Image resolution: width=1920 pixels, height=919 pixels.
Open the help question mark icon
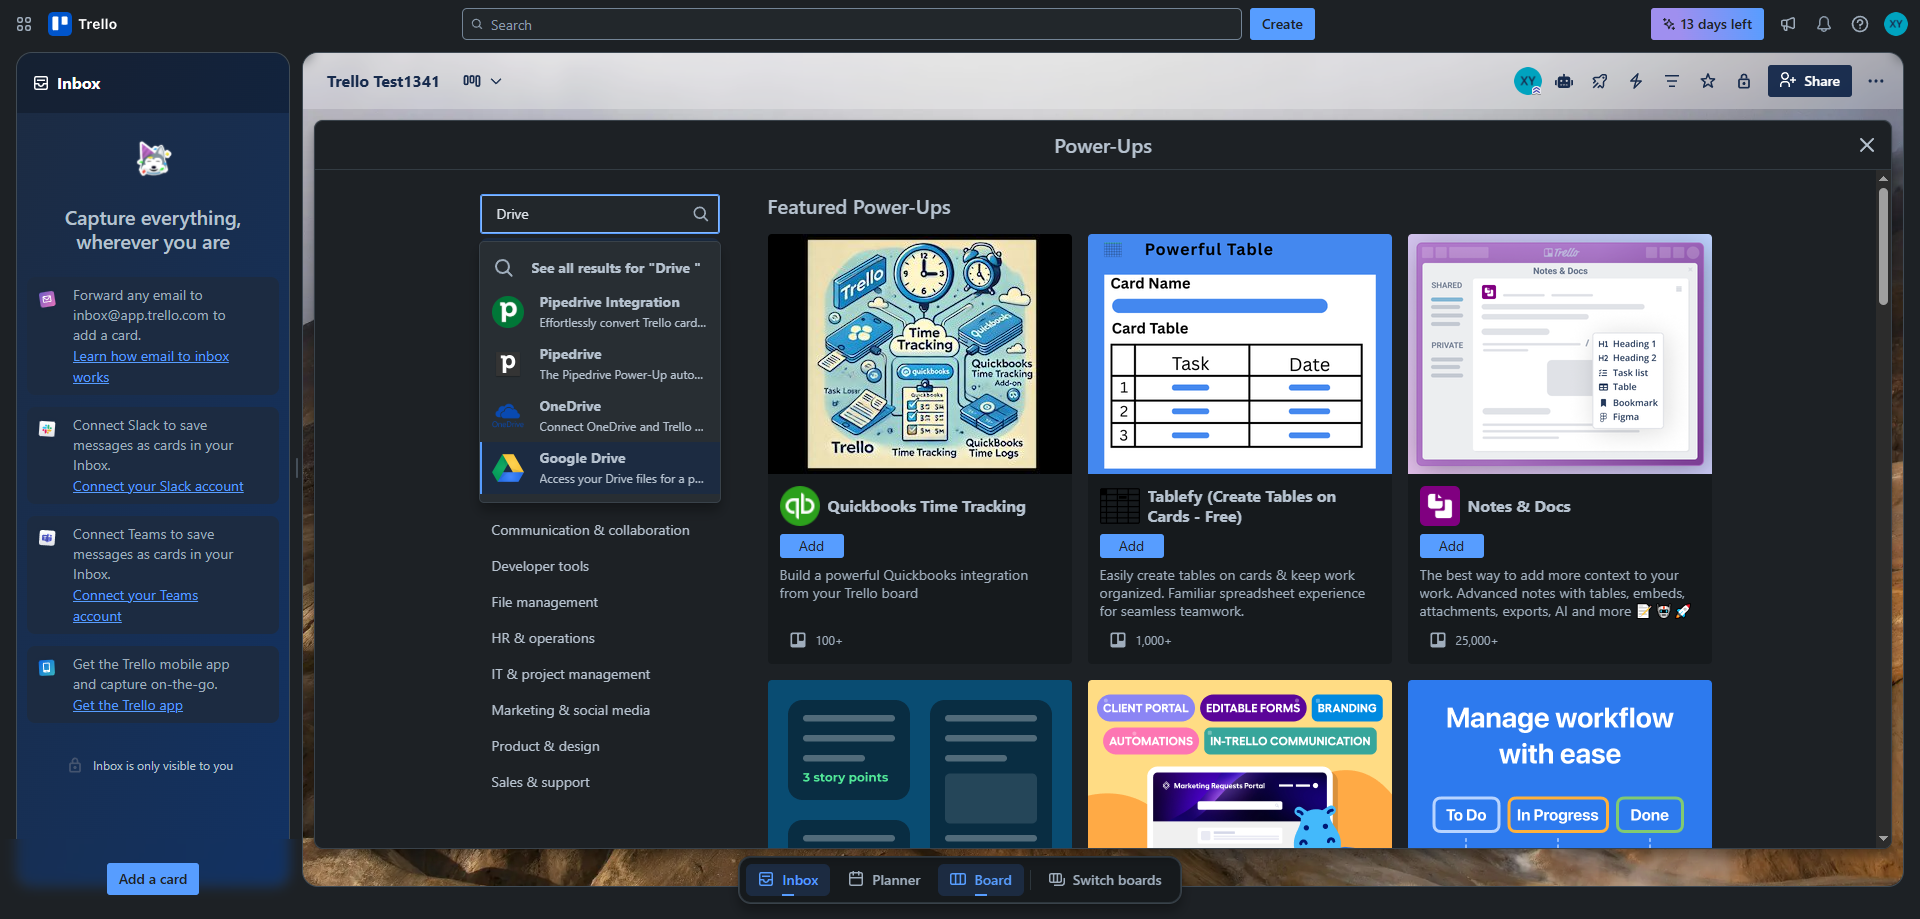point(1860,24)
